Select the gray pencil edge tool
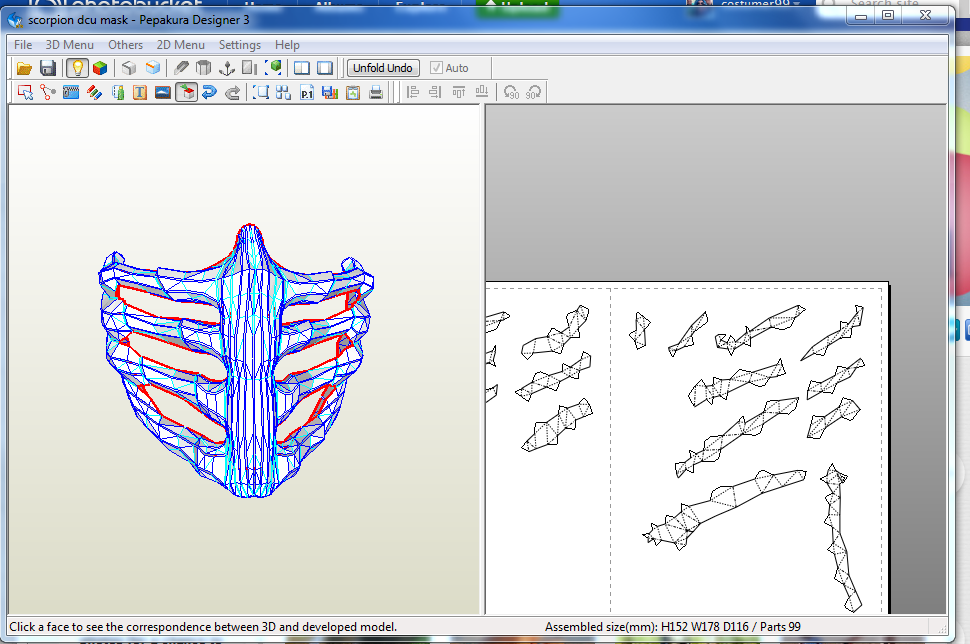The image size is (970, 644). pos(181,68)
